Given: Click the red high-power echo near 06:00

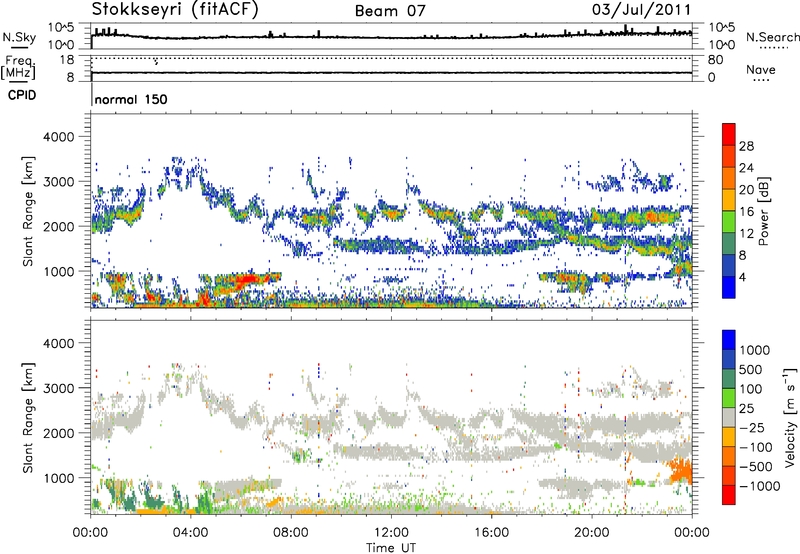Looking at the screenshot, I should pyautogui.click(x=247, y=279).
